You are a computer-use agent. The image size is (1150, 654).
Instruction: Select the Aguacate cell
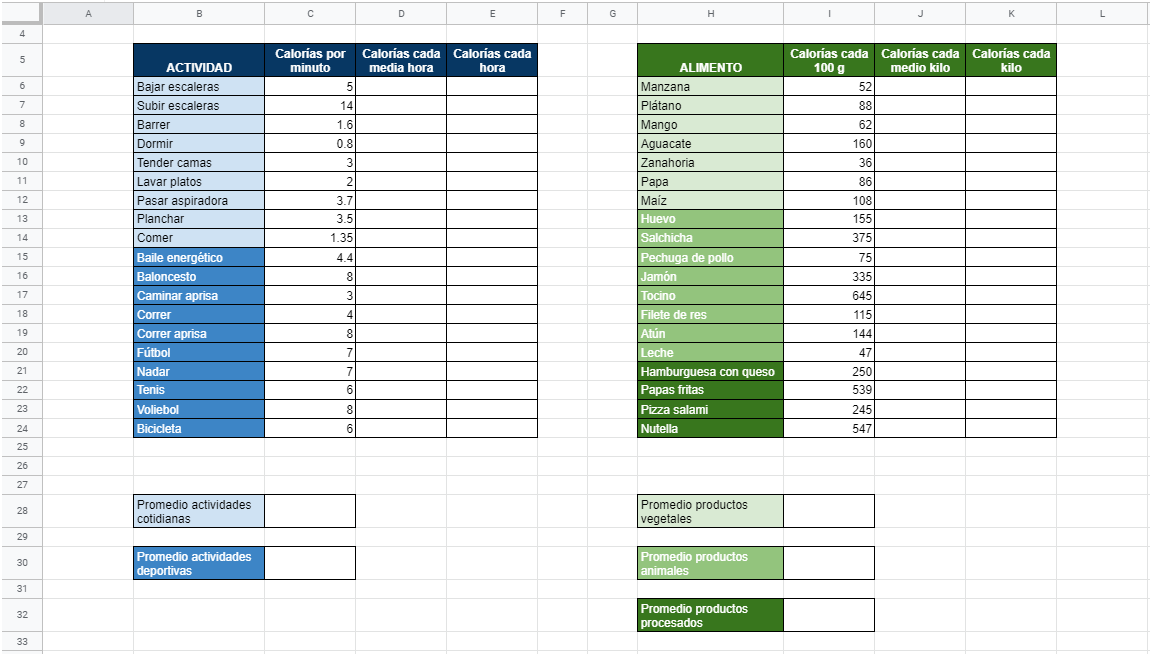[711, 144]
